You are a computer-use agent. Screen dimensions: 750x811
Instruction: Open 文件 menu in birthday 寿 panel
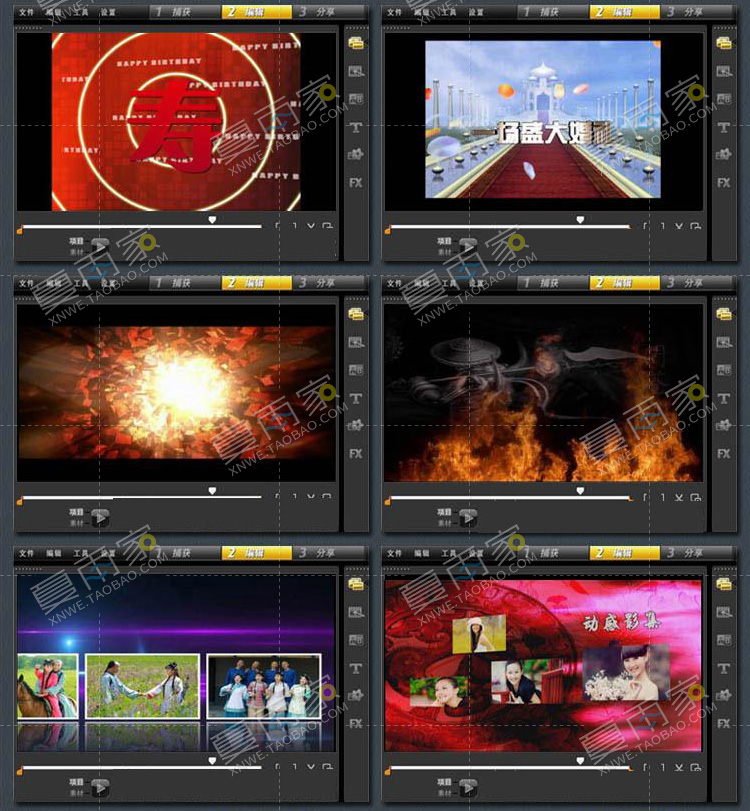[26, 12]
